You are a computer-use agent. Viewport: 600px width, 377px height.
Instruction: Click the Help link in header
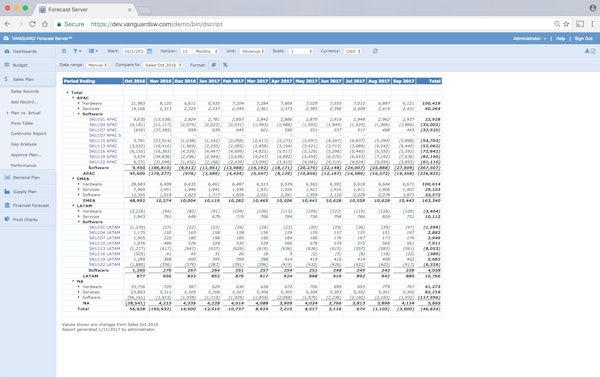click(560, 39)
